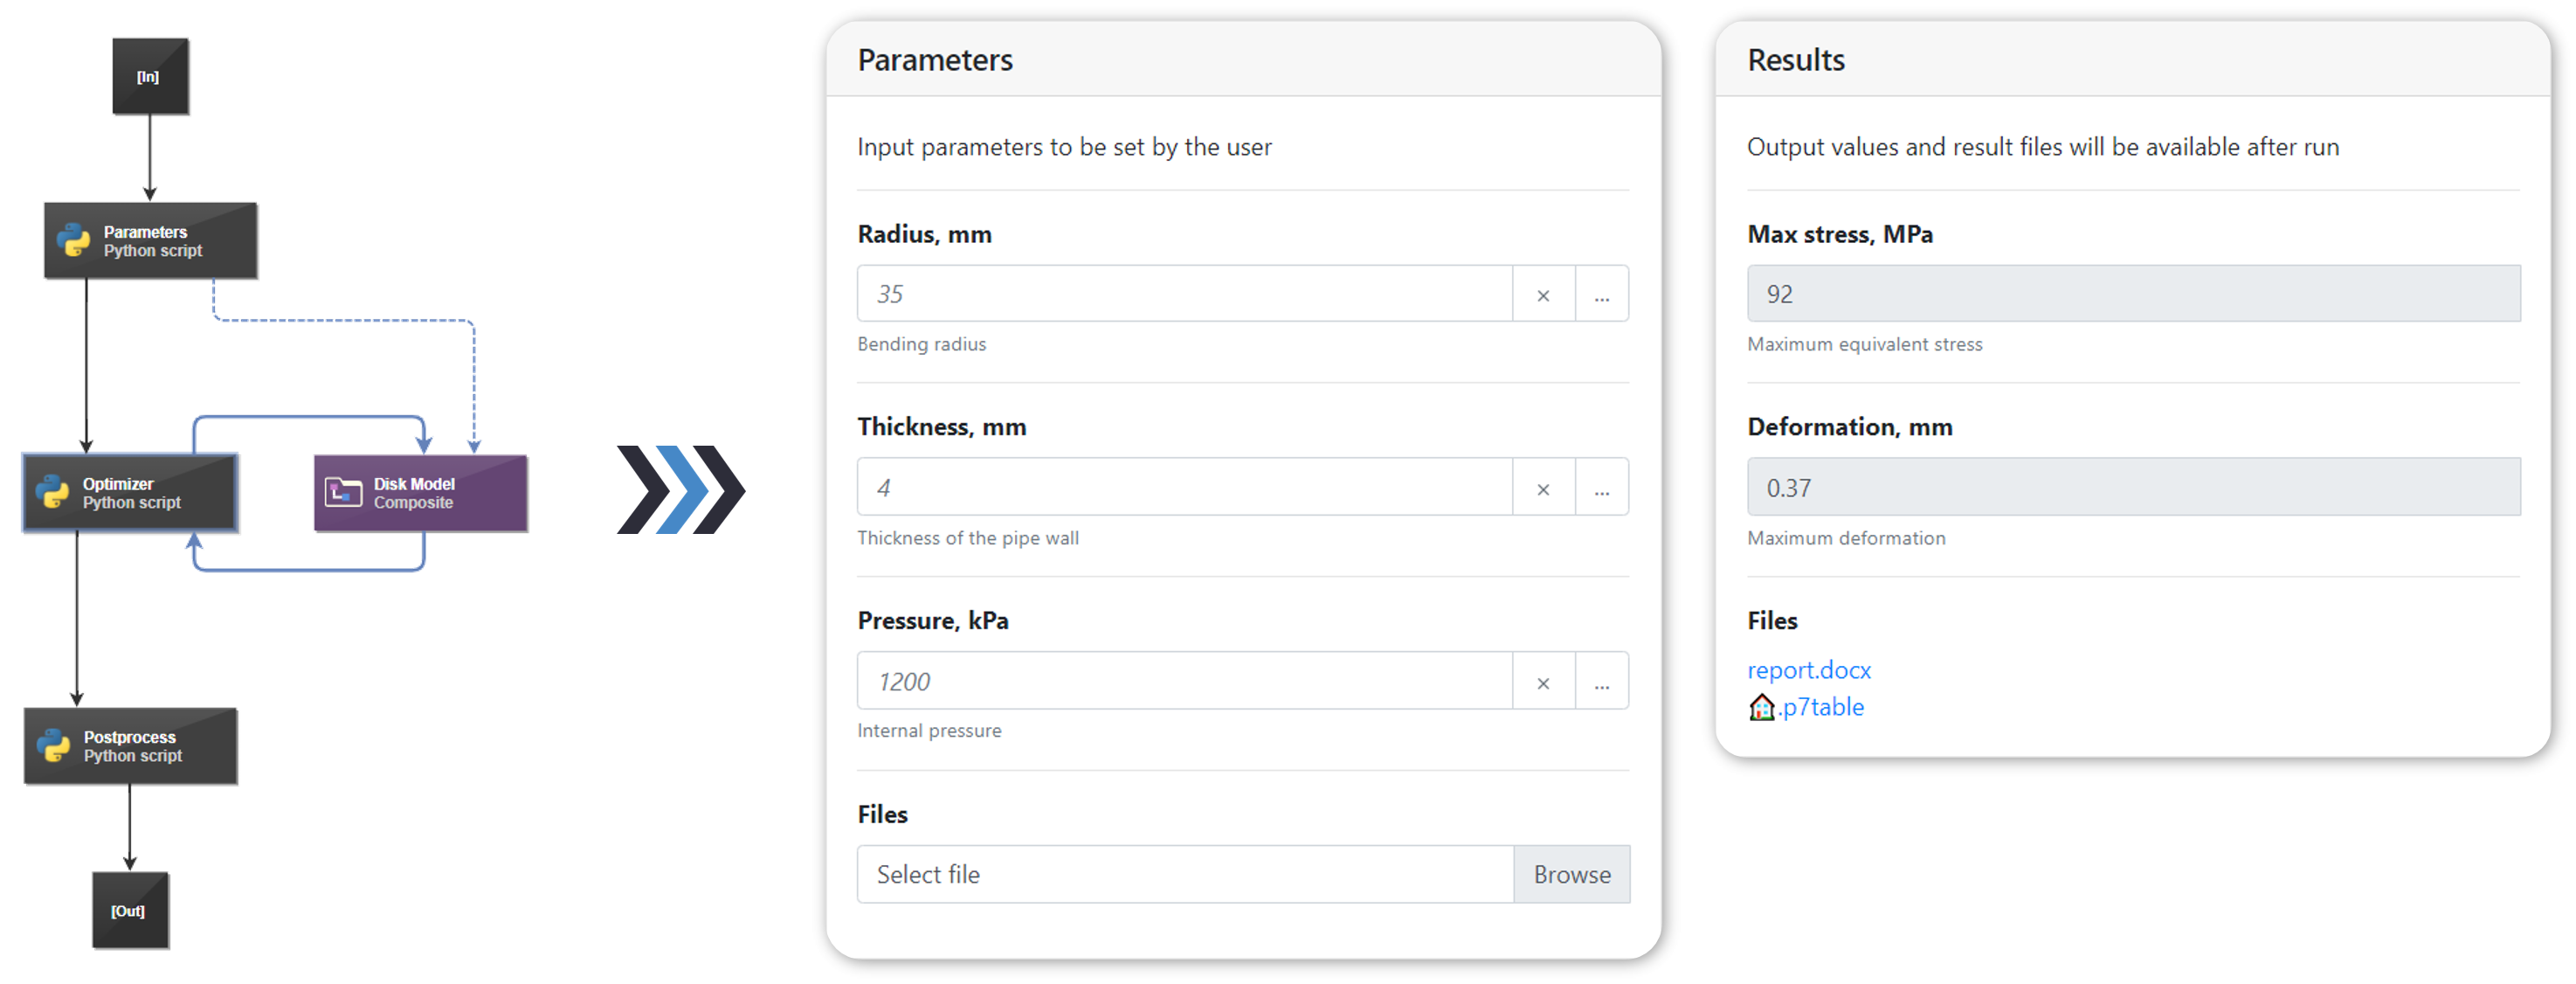Click the house icon next to .p7table
This screenshot has height=984, width=2576.
(x=1761, y=707)
